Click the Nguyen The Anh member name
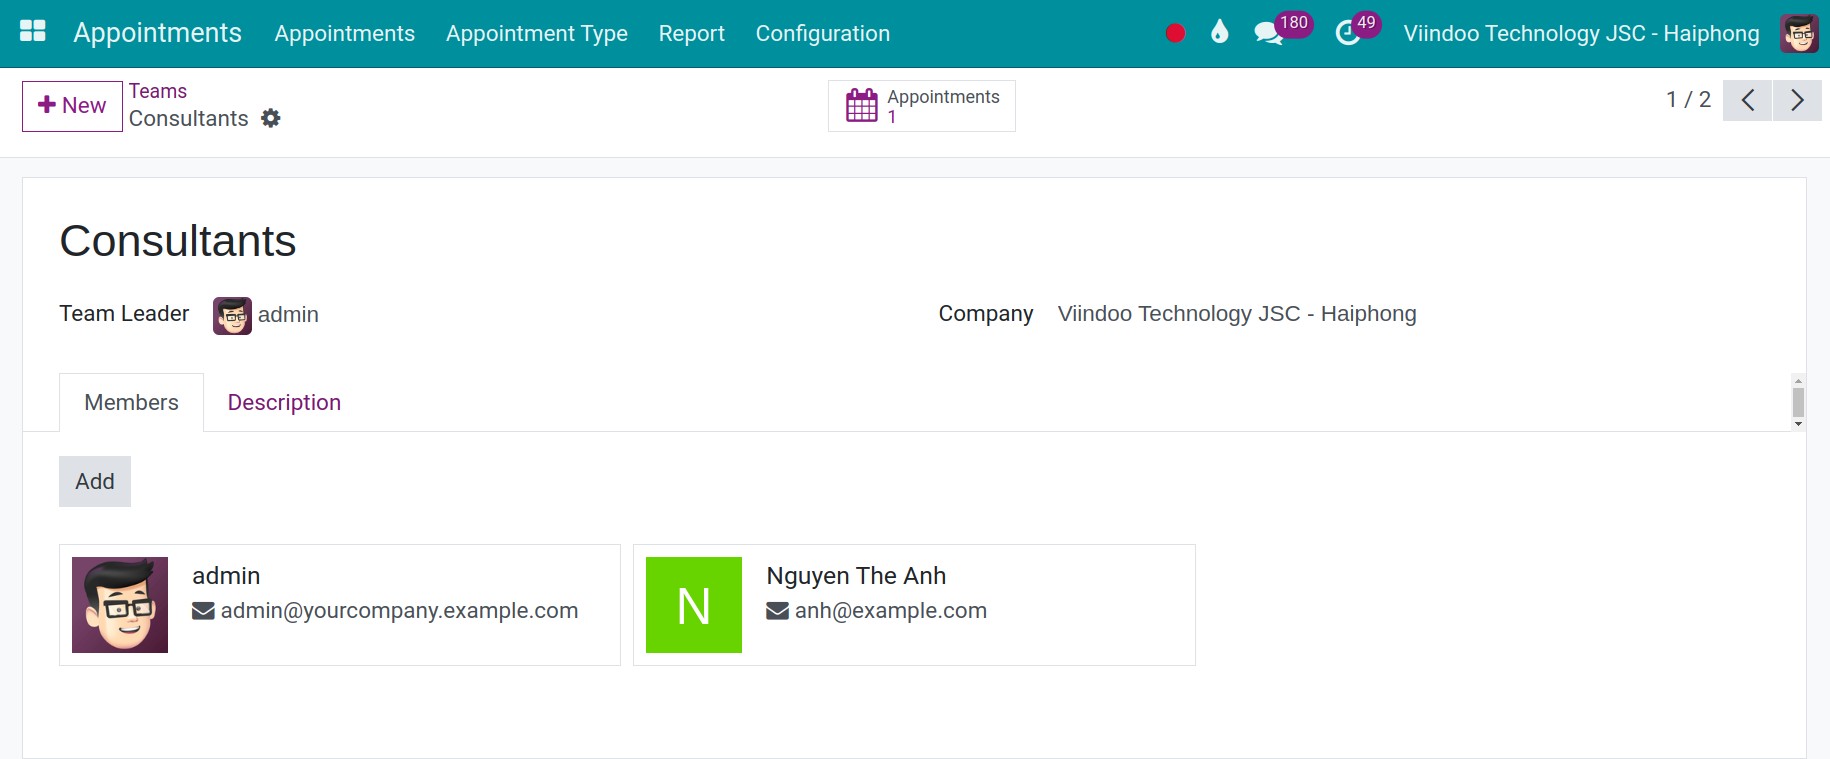The width and height of the screenshot is (1830, 759). [856, 576]
